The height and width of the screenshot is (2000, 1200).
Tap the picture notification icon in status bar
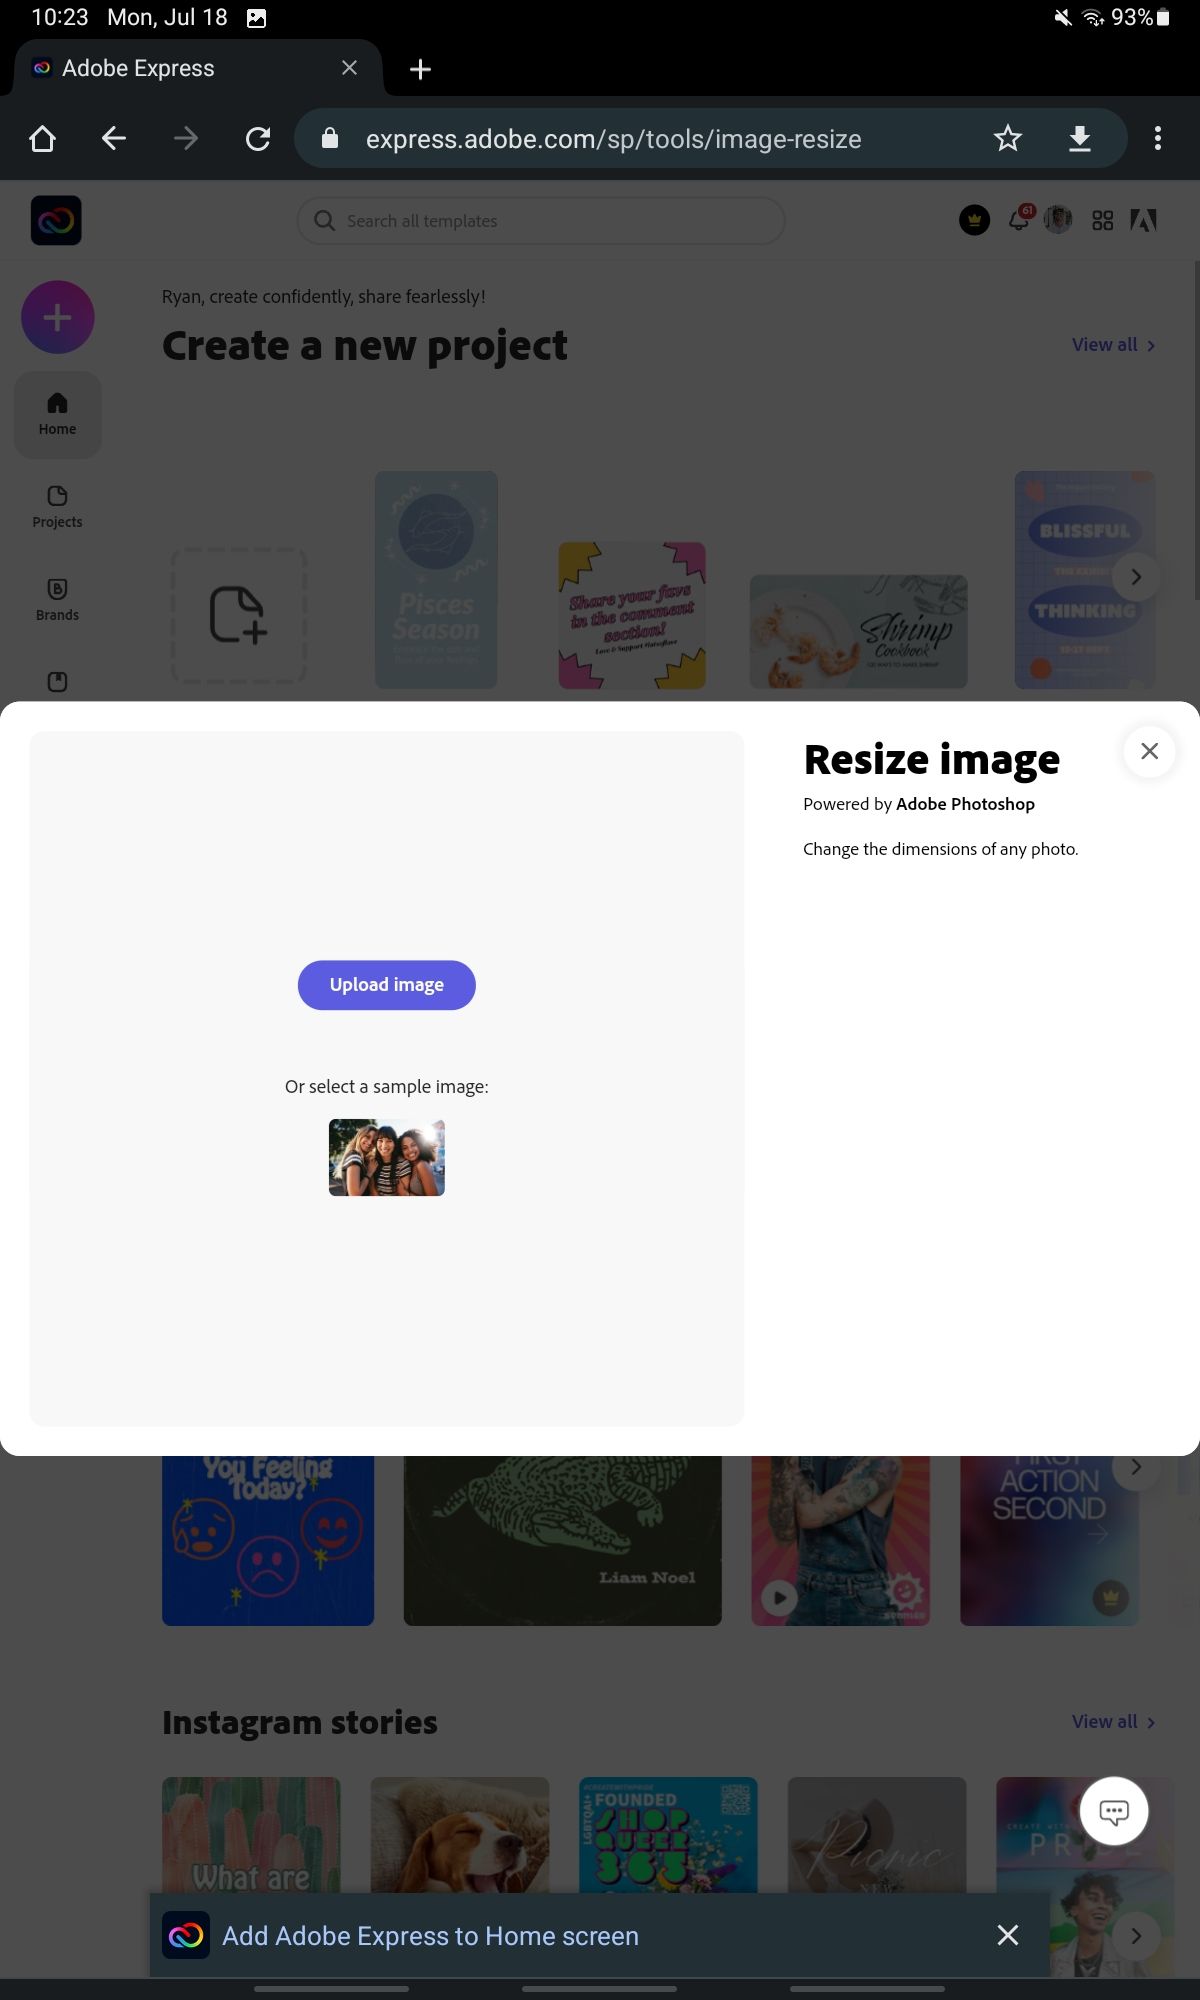[256, 18]
